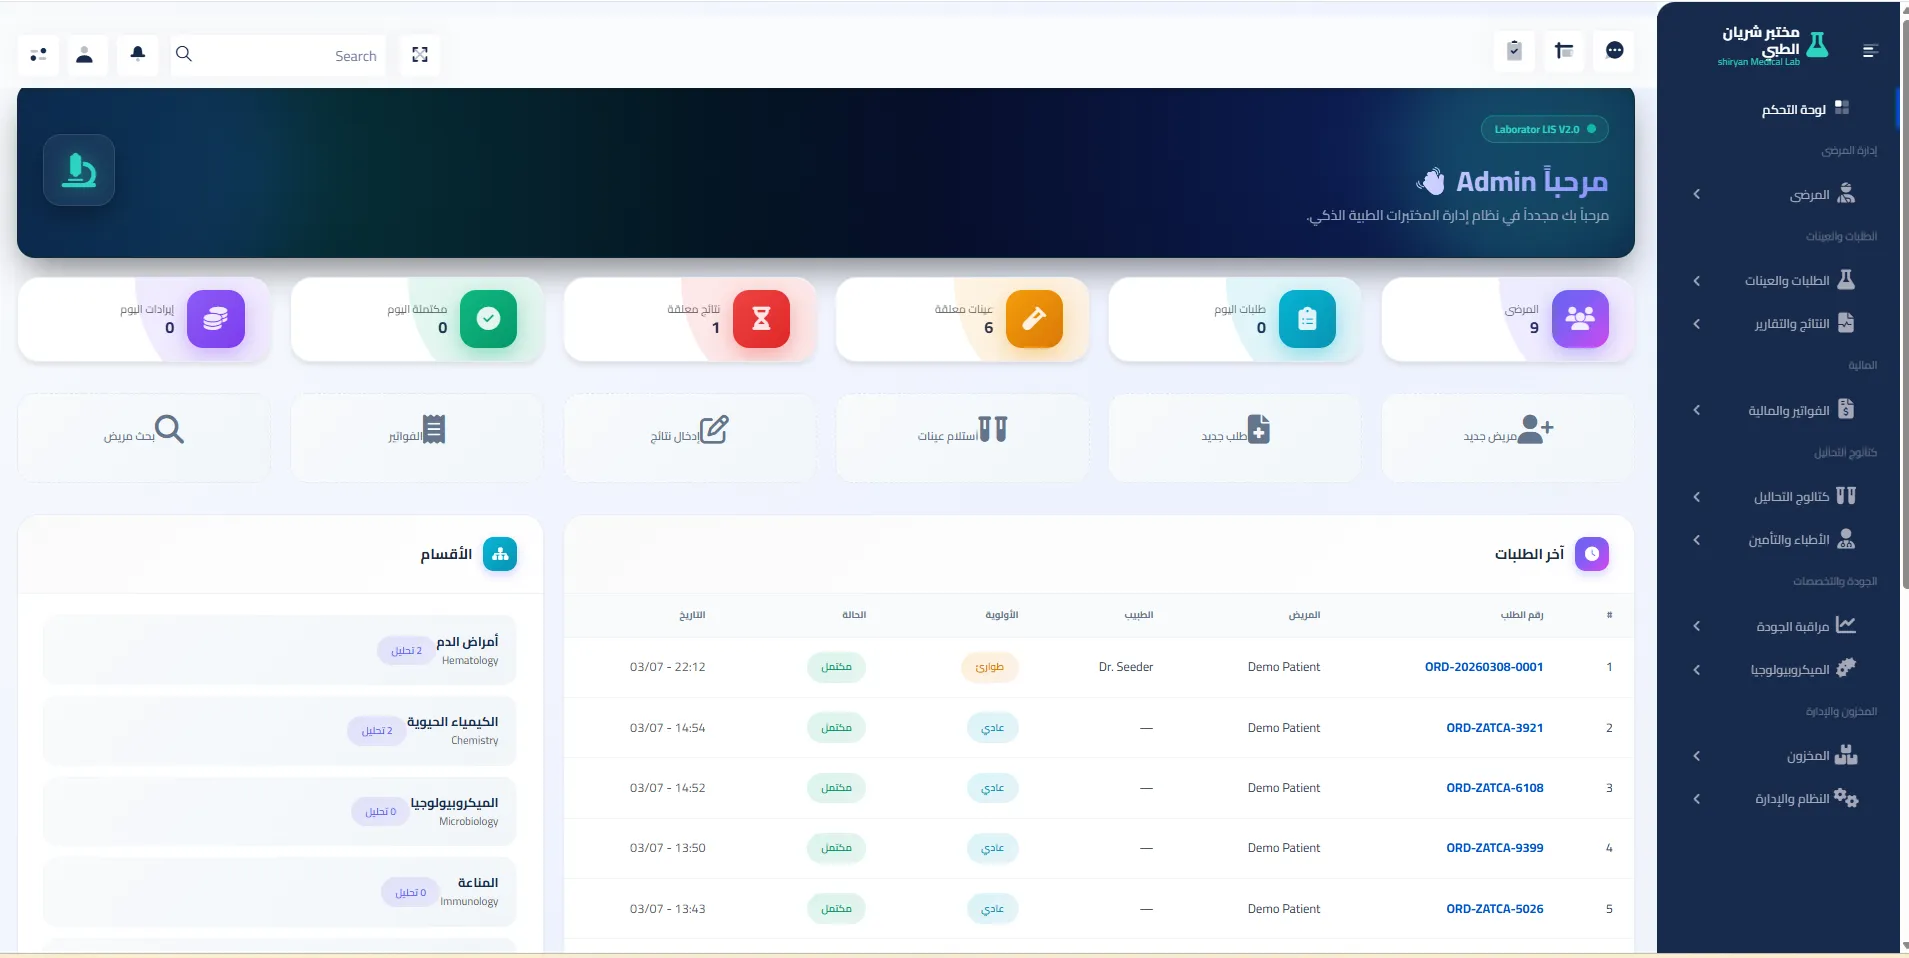Click the orange pending samples card icon
Viewport: 1909px width, 958px height.
click(1034, 319)
